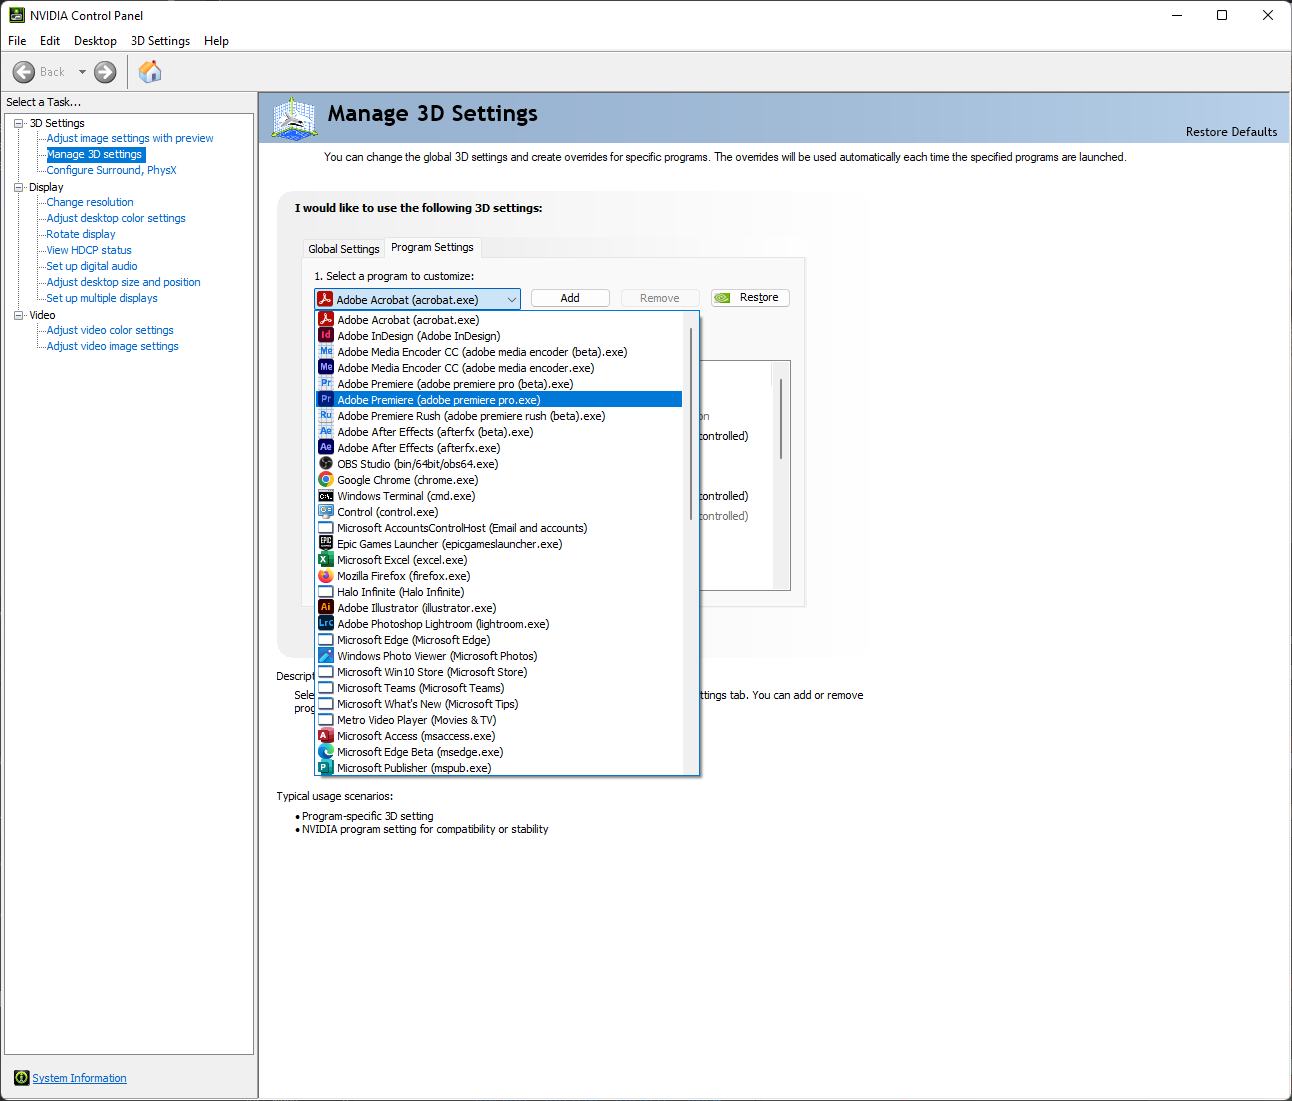The height and width of the screenshot is (1101, 1292).
Task: Click the Microsoft Edge Beta icon
Action: click(x=326, y=752)
